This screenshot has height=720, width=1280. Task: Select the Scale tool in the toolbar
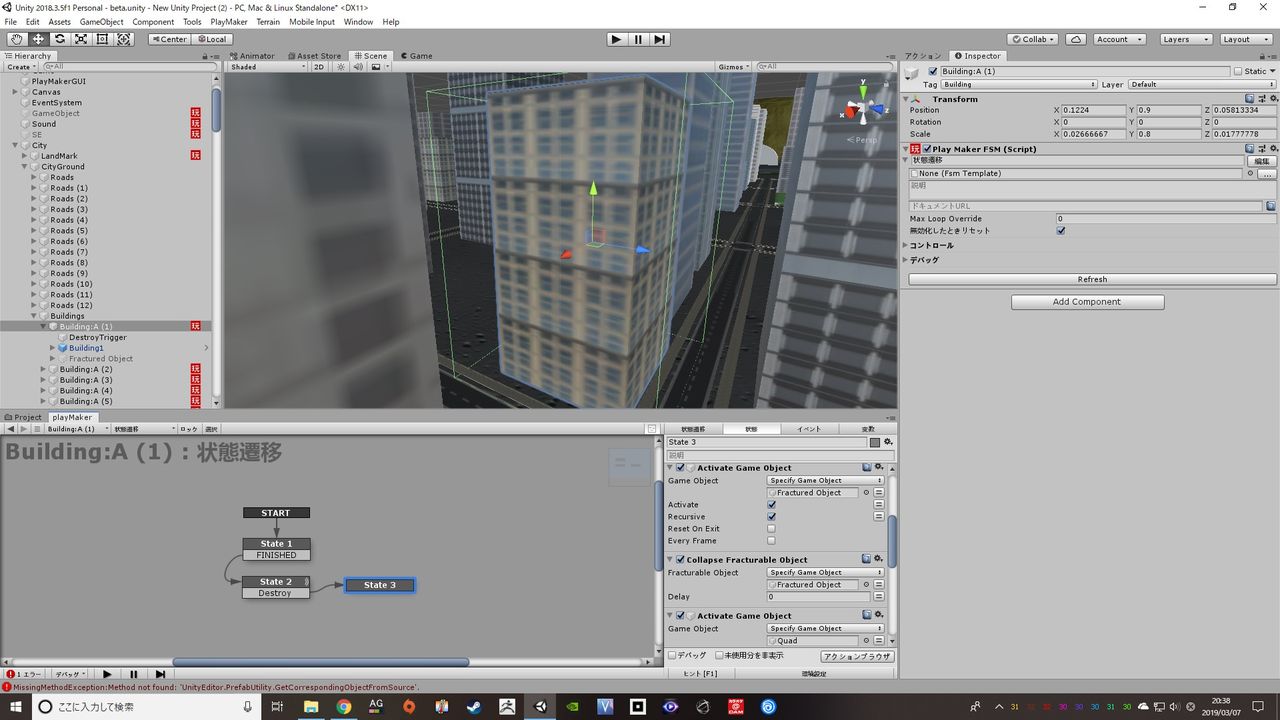point(81,39)
